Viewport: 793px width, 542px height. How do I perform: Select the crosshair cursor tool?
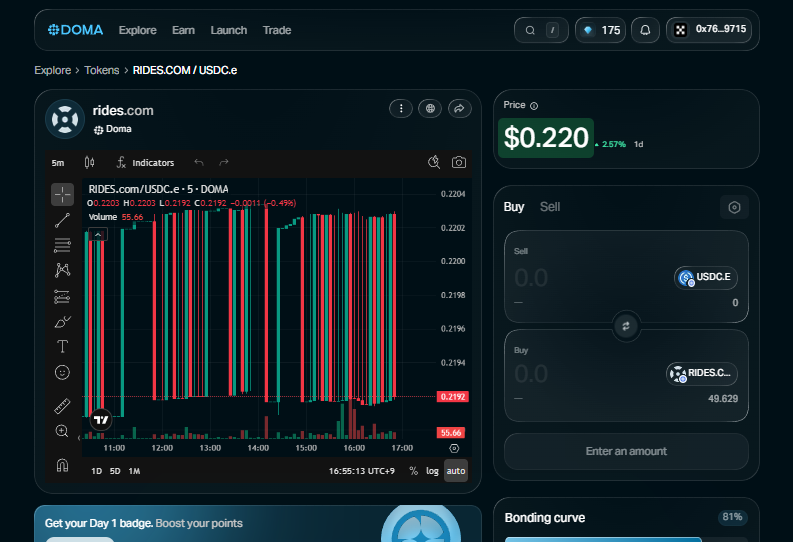[62, 194]
